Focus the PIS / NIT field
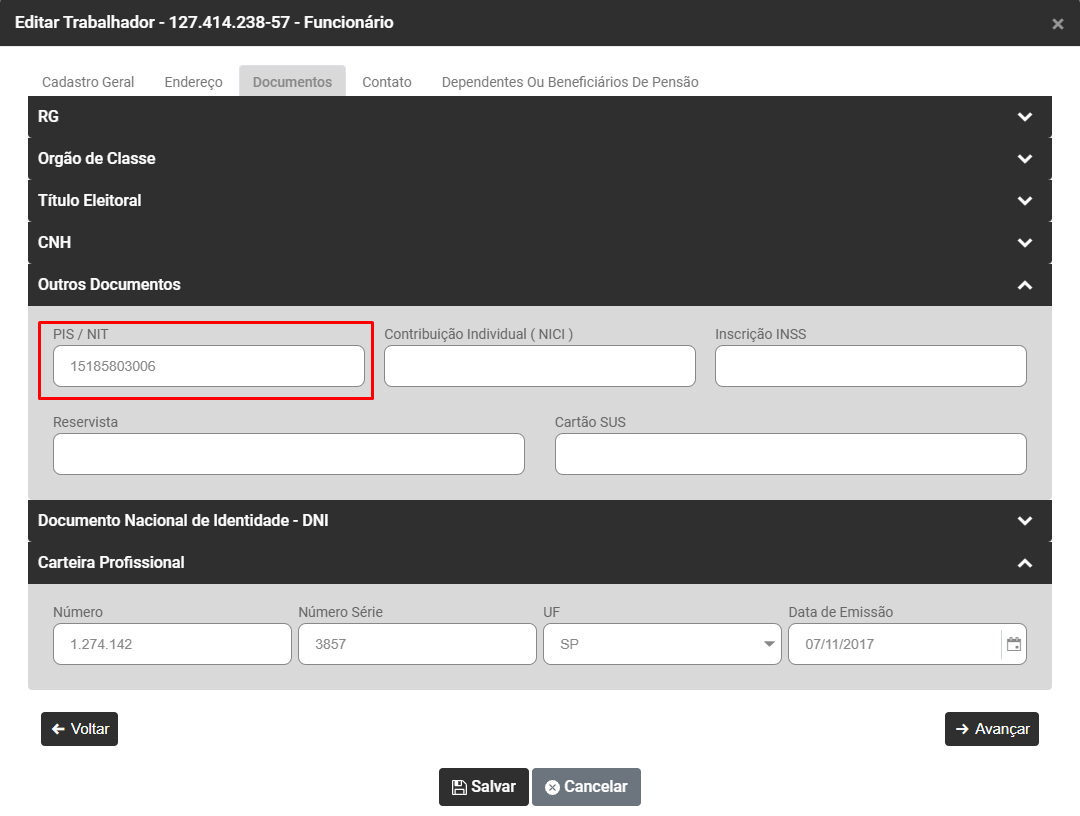 point(209,367)
